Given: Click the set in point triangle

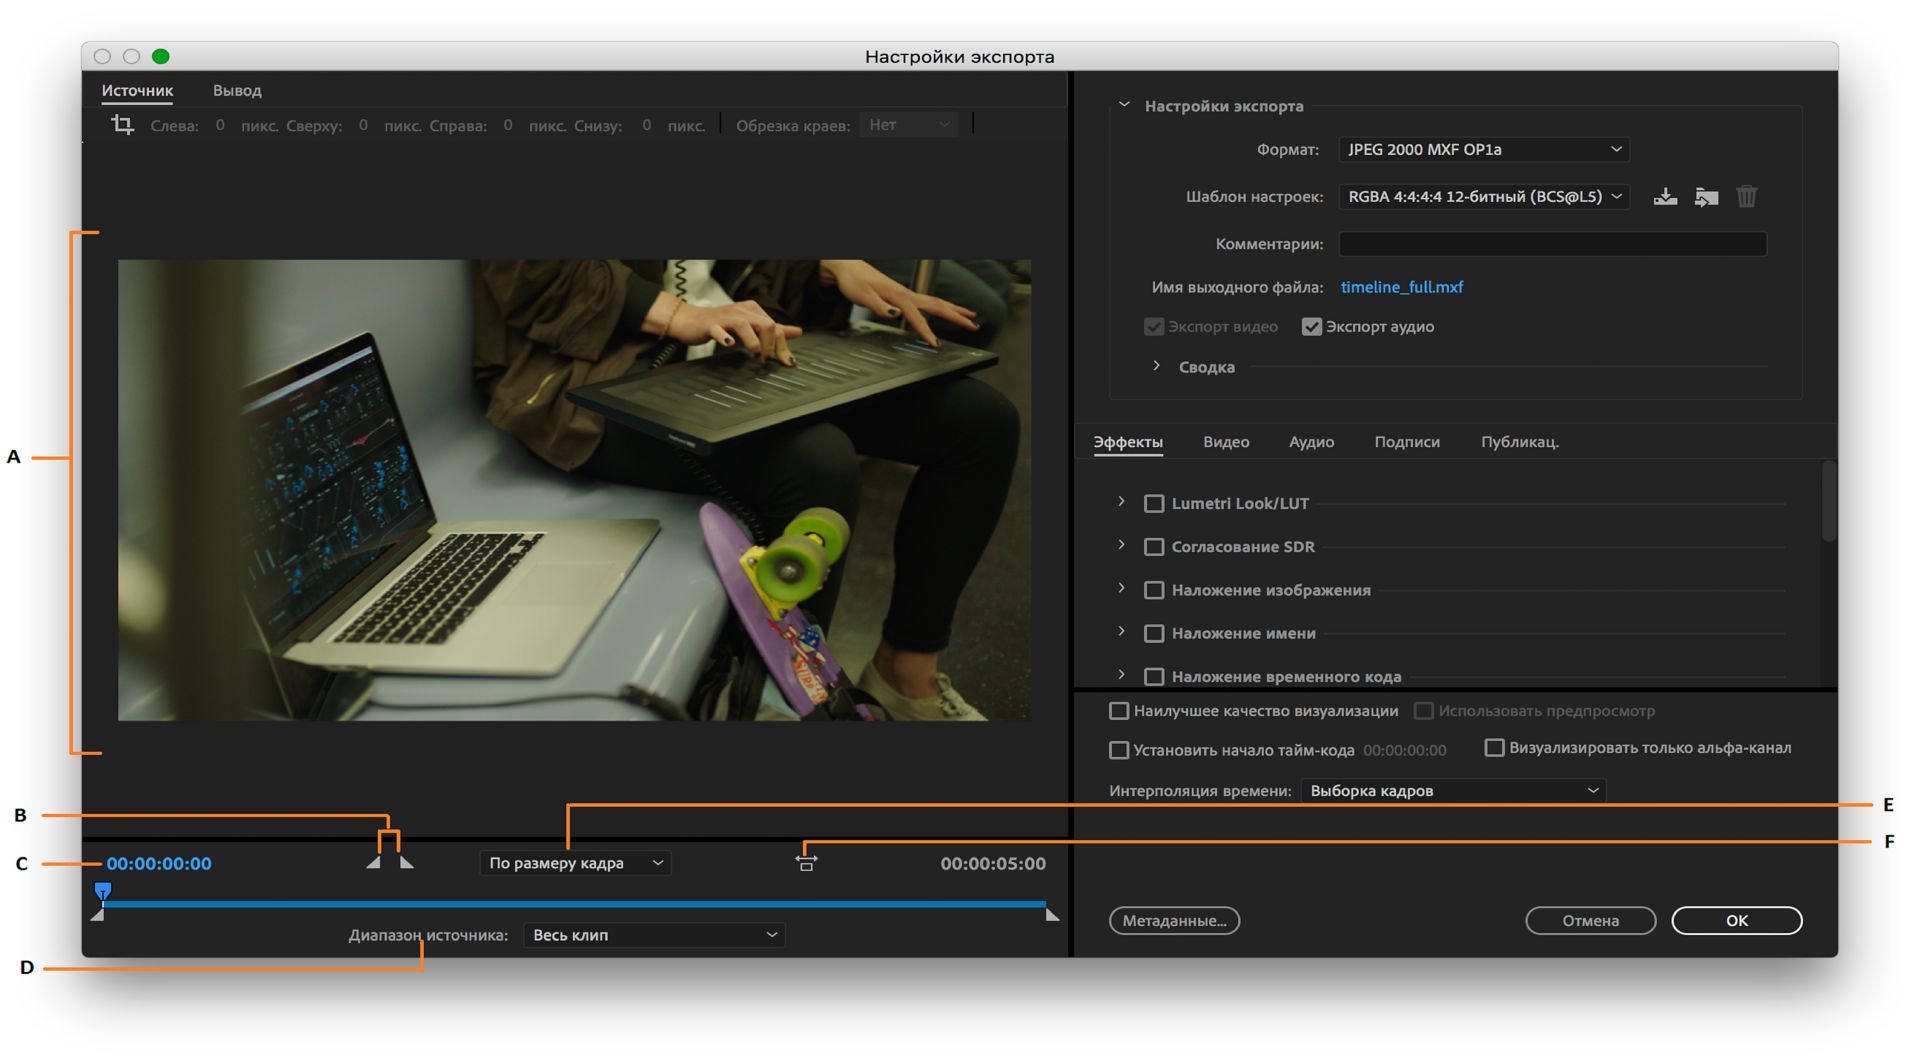Looking at the screenshot, I should pyautogui.click(x=374, y=862).
